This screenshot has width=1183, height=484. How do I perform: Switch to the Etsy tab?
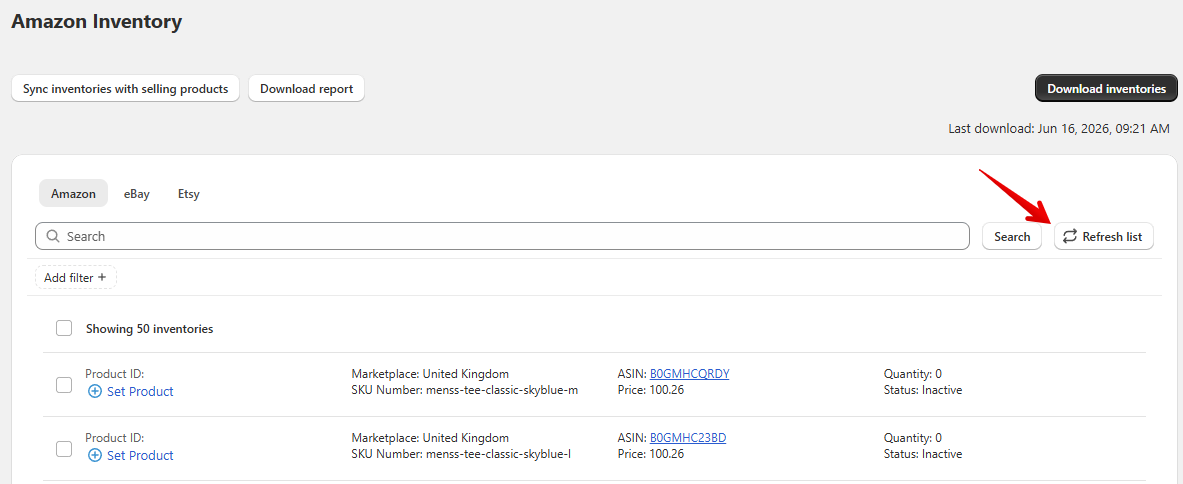click(189, 194)
